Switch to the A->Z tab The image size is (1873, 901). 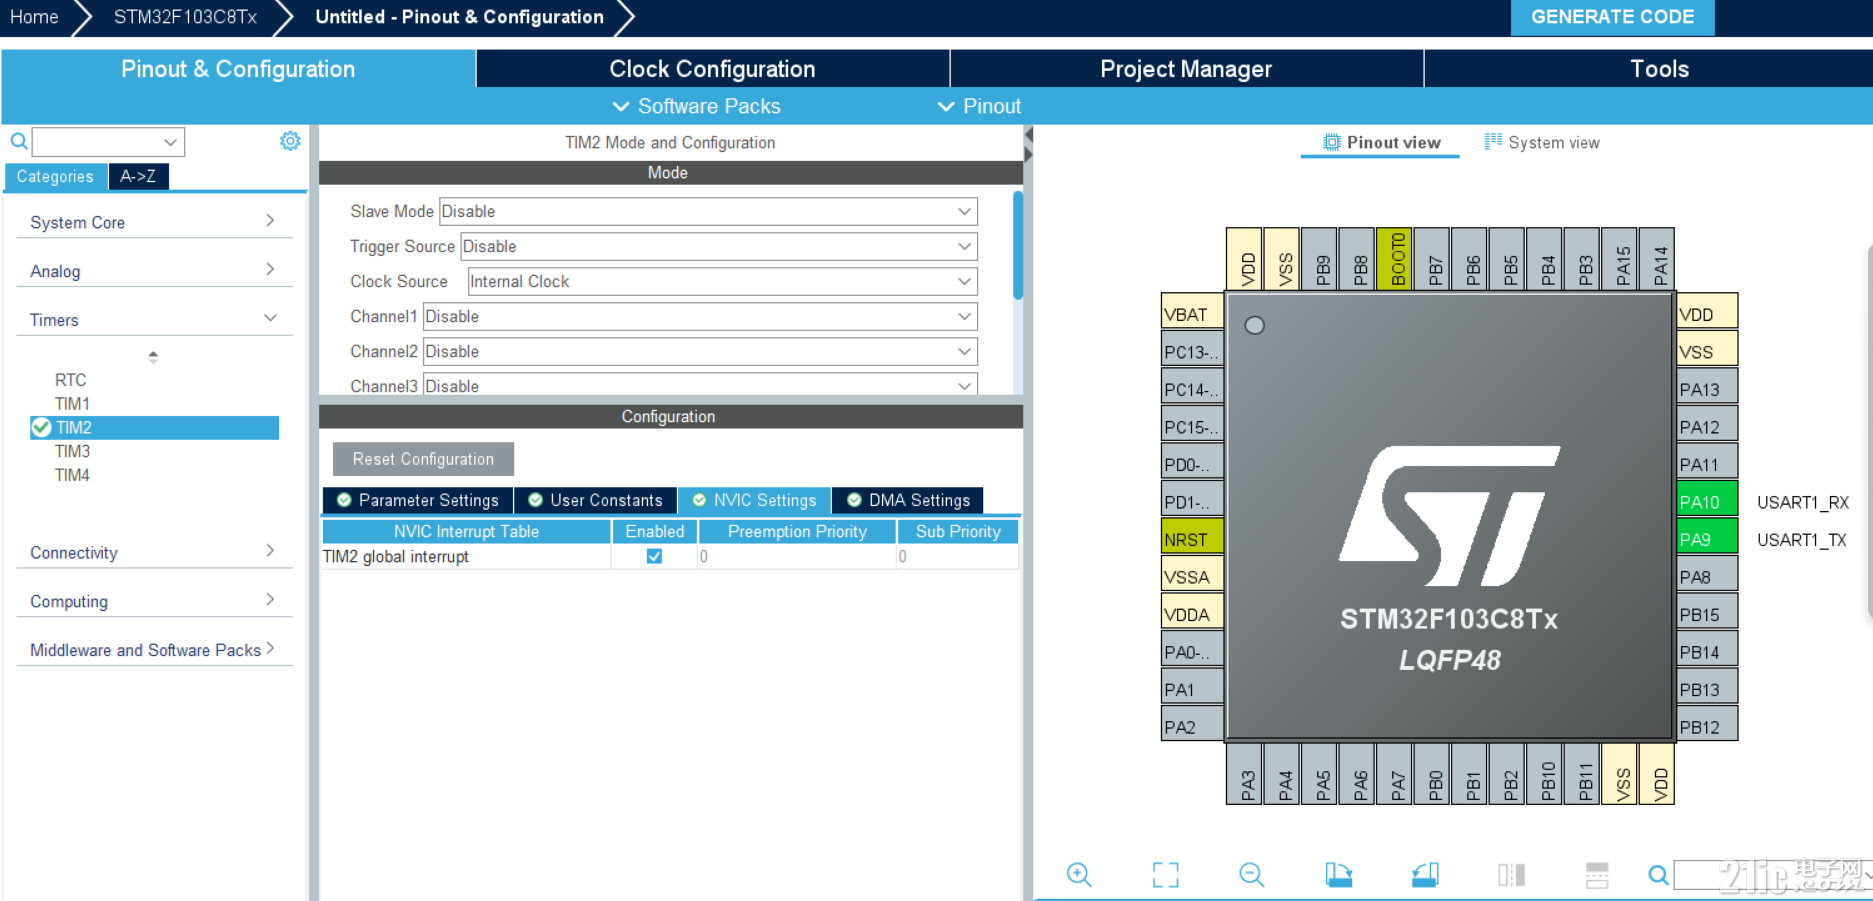[x=138, y=176]
